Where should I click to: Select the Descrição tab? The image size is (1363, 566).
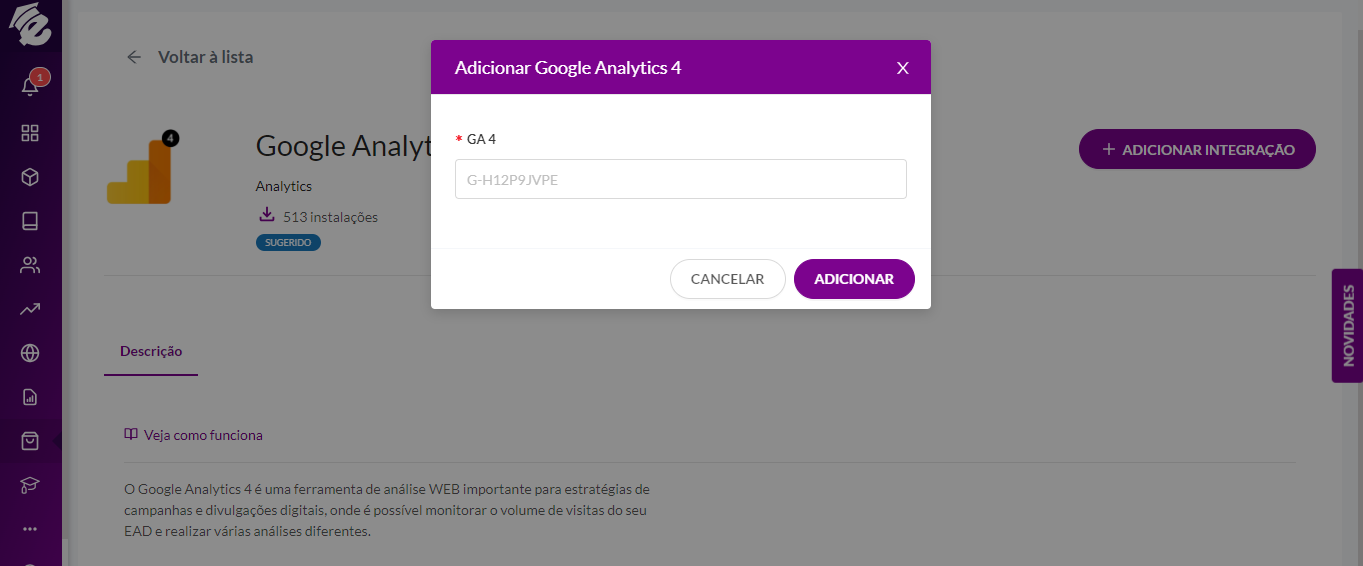pyautogui.click(x=151, y=352)
